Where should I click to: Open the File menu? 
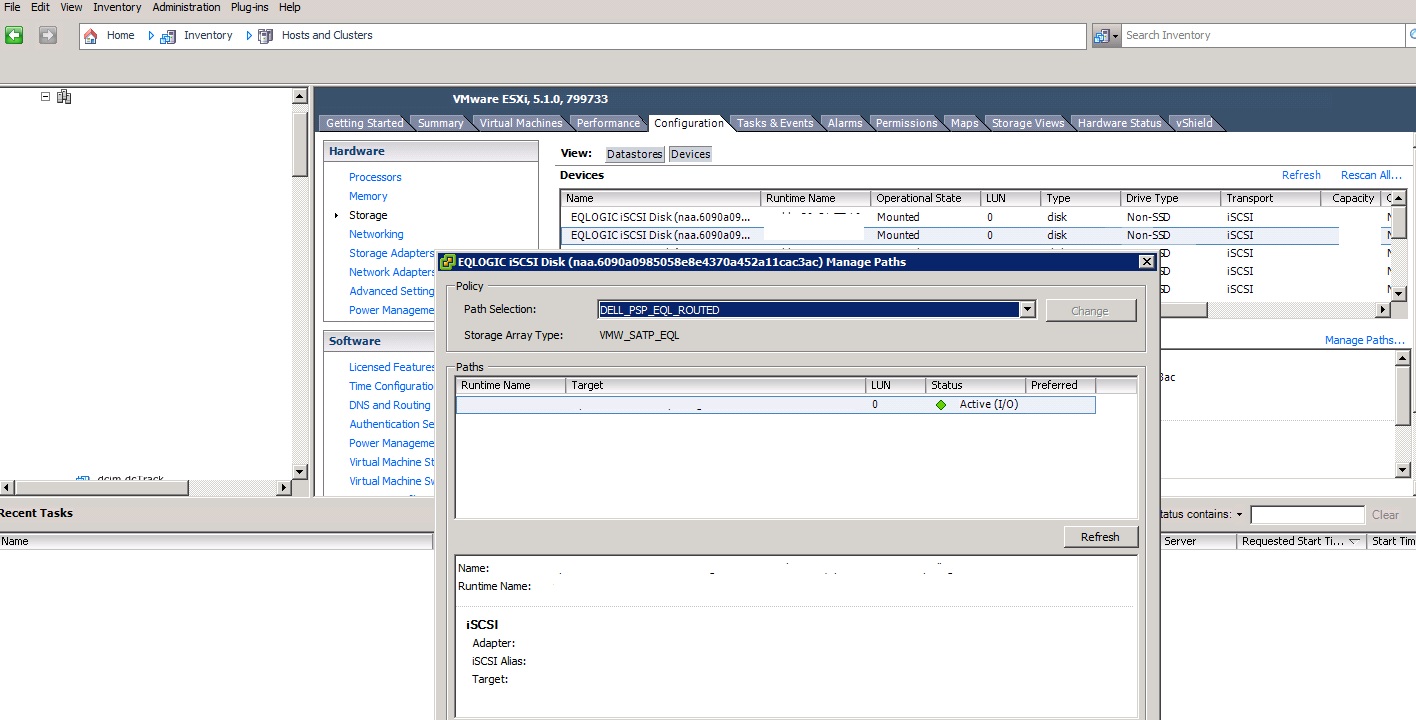coord(12,7)
